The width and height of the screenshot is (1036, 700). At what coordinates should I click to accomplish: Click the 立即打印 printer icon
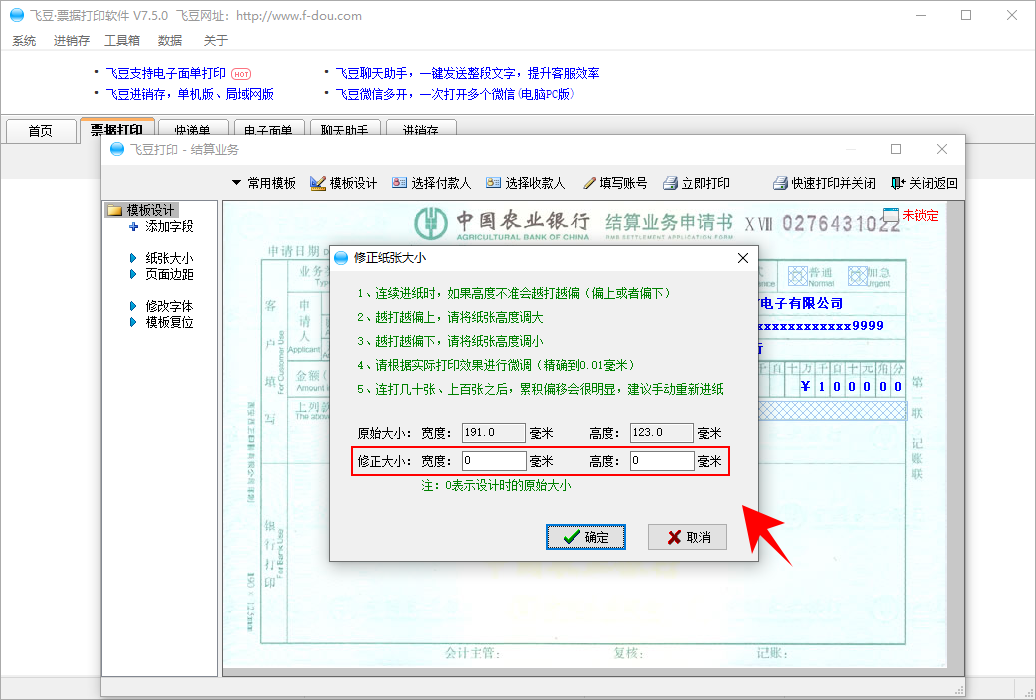pos(671,183)
